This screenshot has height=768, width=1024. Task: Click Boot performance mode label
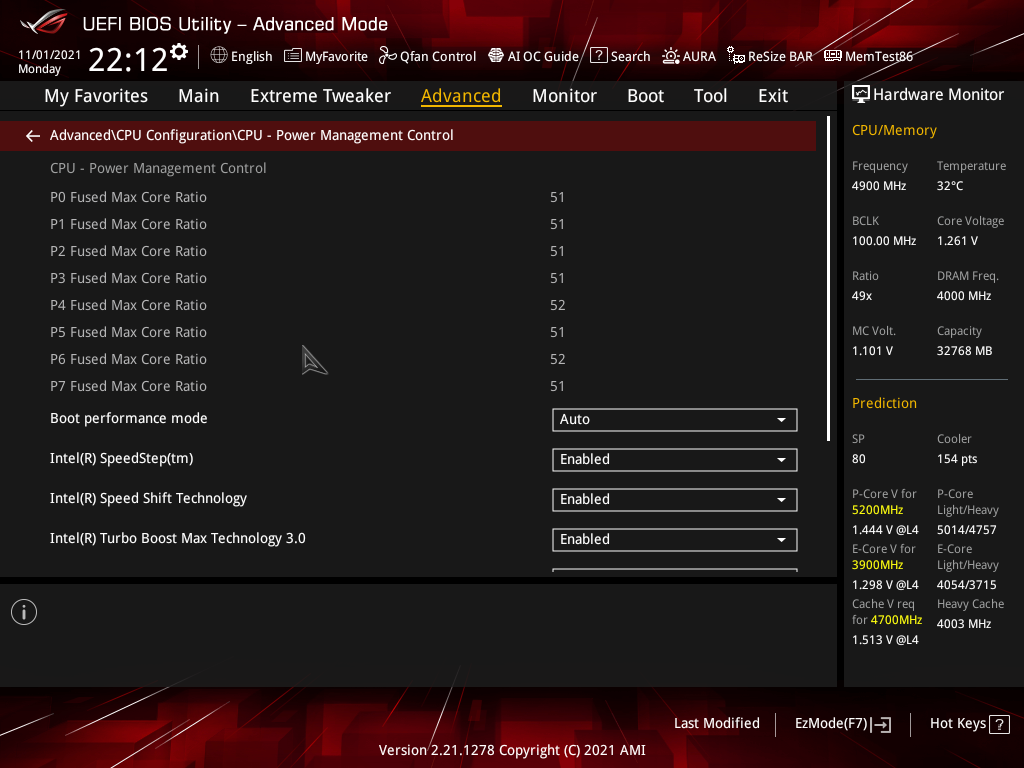[x=129, y=418]
